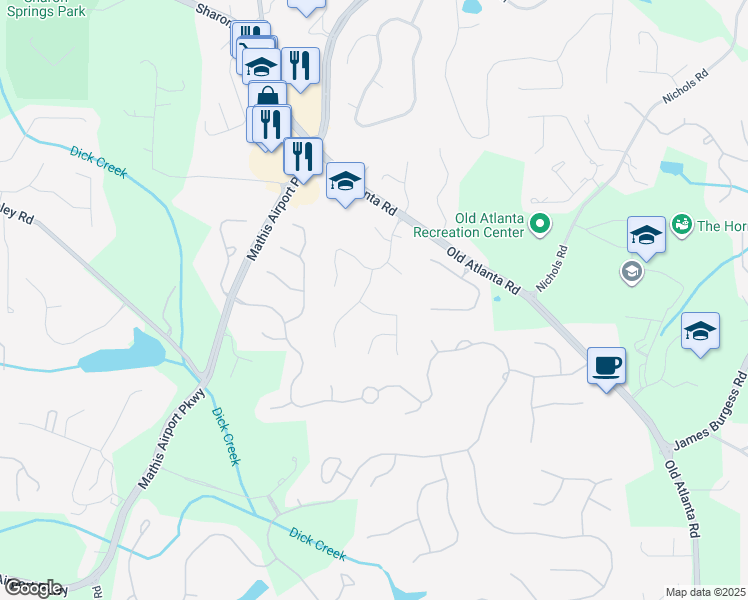
Task: Open the school marker left of The Hor… pin
Action: click(646, 235)
